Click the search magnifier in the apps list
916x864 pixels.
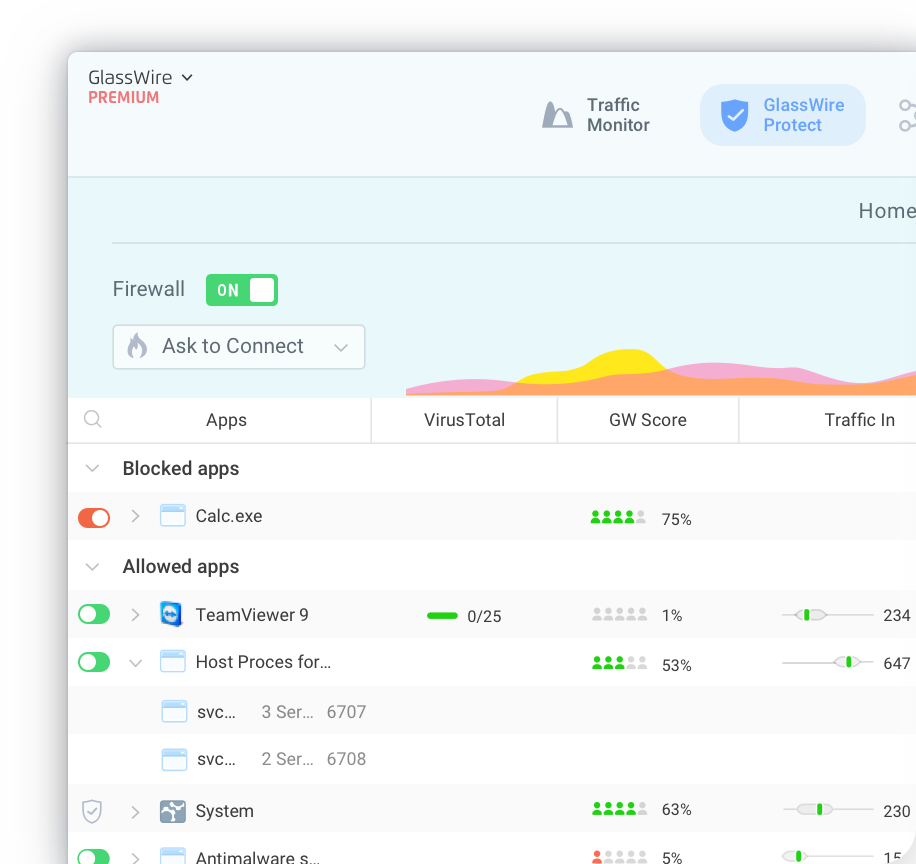click(x=93, y=419)
